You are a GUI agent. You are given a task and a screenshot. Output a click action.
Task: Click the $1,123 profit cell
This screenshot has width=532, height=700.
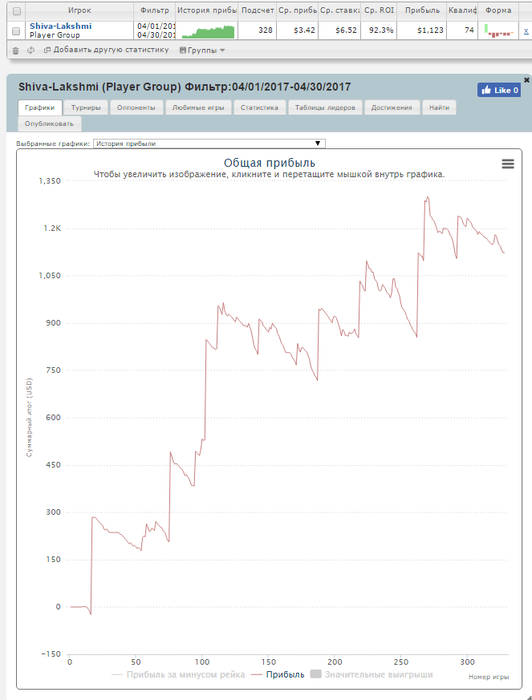click(422, 31)
